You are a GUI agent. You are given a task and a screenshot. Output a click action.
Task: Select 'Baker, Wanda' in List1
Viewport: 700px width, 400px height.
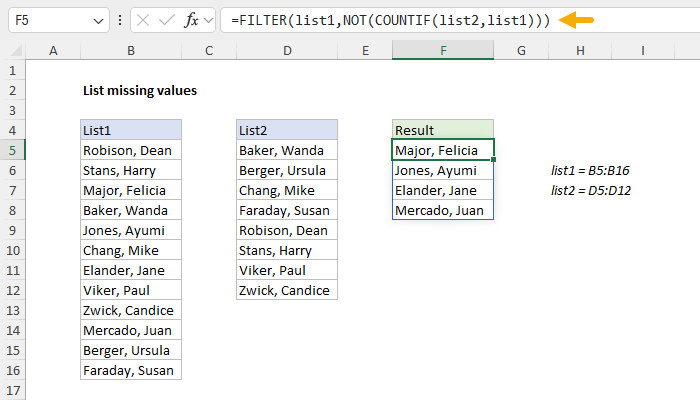coord(131,210)
